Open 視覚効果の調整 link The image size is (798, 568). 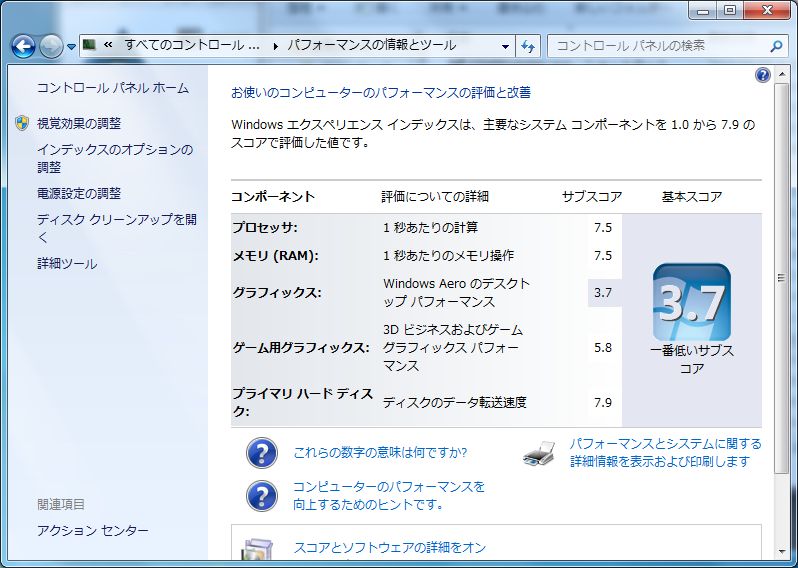pos(79,123)
